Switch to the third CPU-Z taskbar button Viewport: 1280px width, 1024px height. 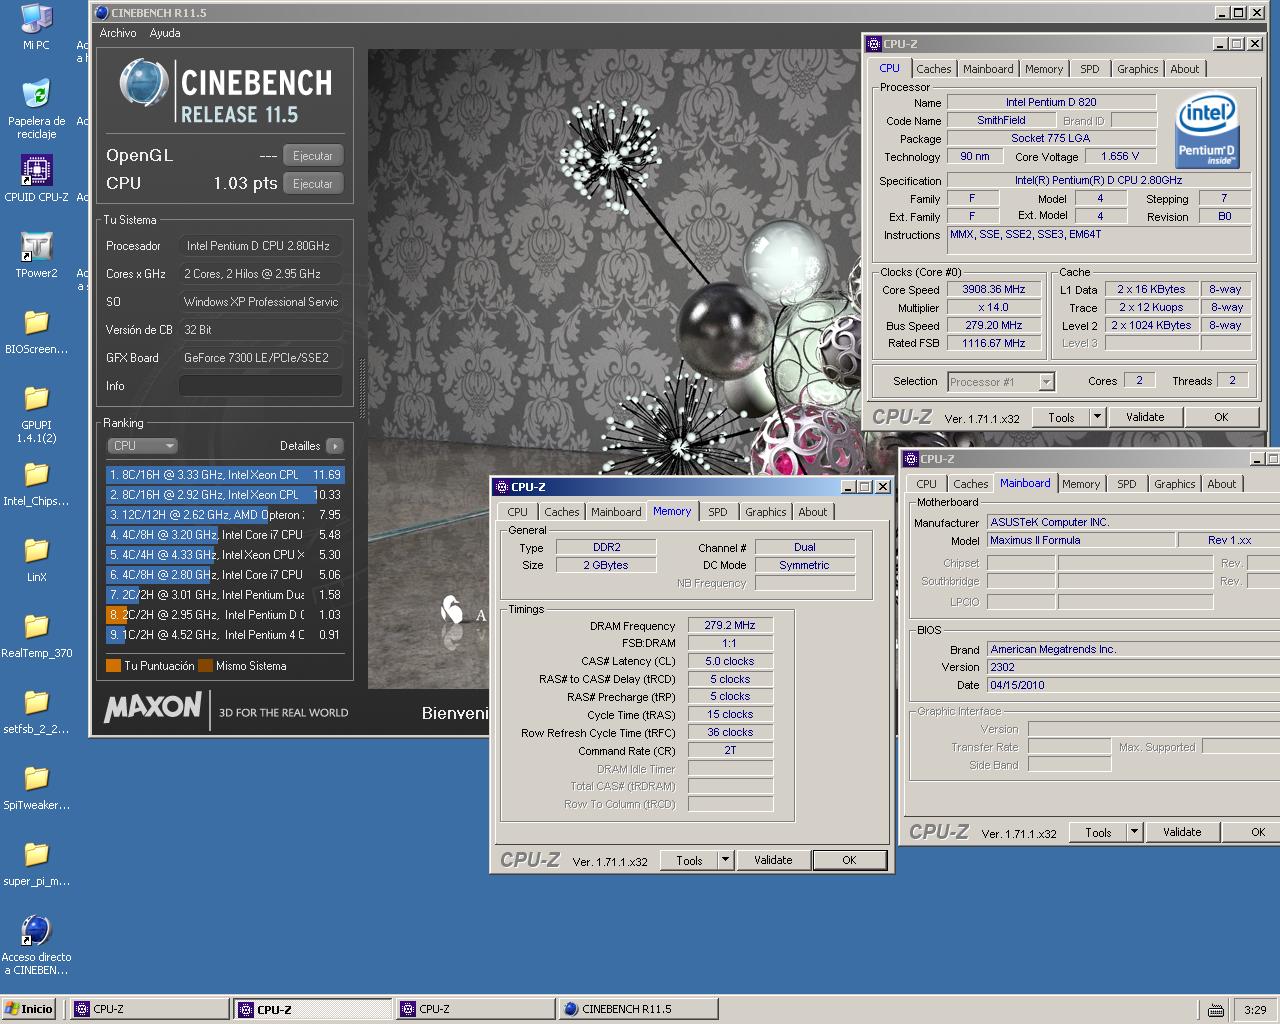click(x=475, y=1009)
